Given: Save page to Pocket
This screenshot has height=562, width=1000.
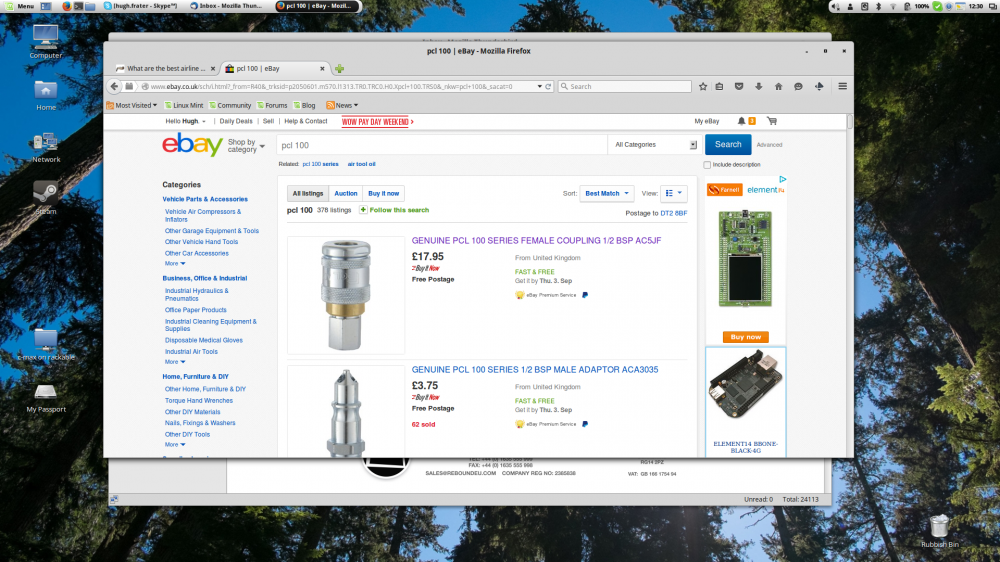Looking at the screenshot, I should point(739,86).
